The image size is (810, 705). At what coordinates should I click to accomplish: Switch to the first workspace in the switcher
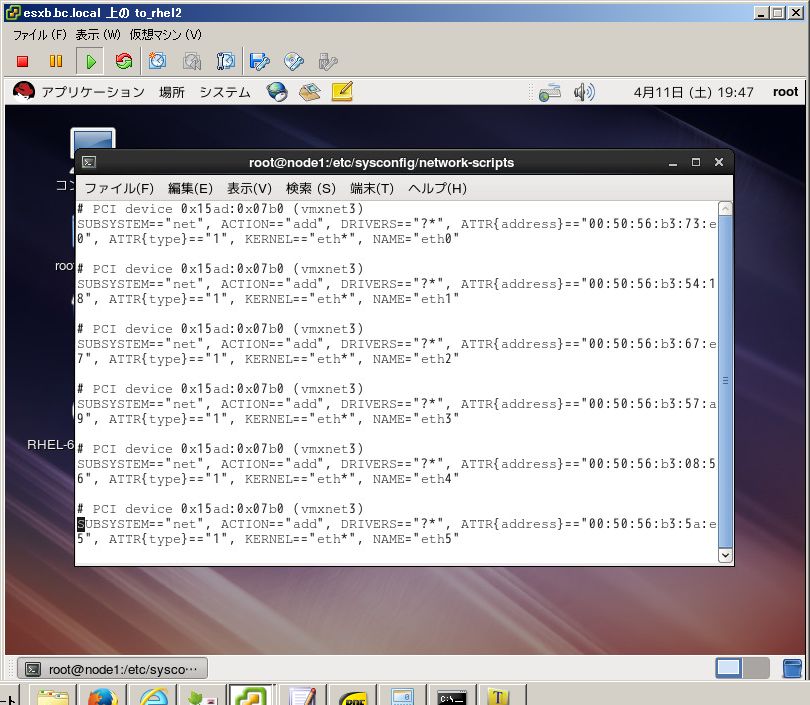(728, 668)
